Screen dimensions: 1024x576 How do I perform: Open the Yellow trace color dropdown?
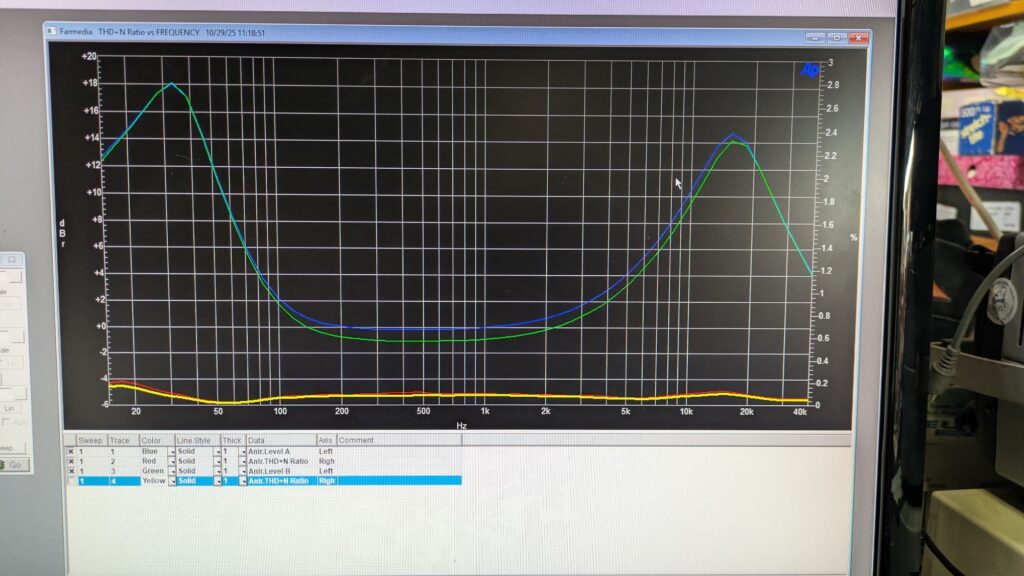click(x=171, y=481)
